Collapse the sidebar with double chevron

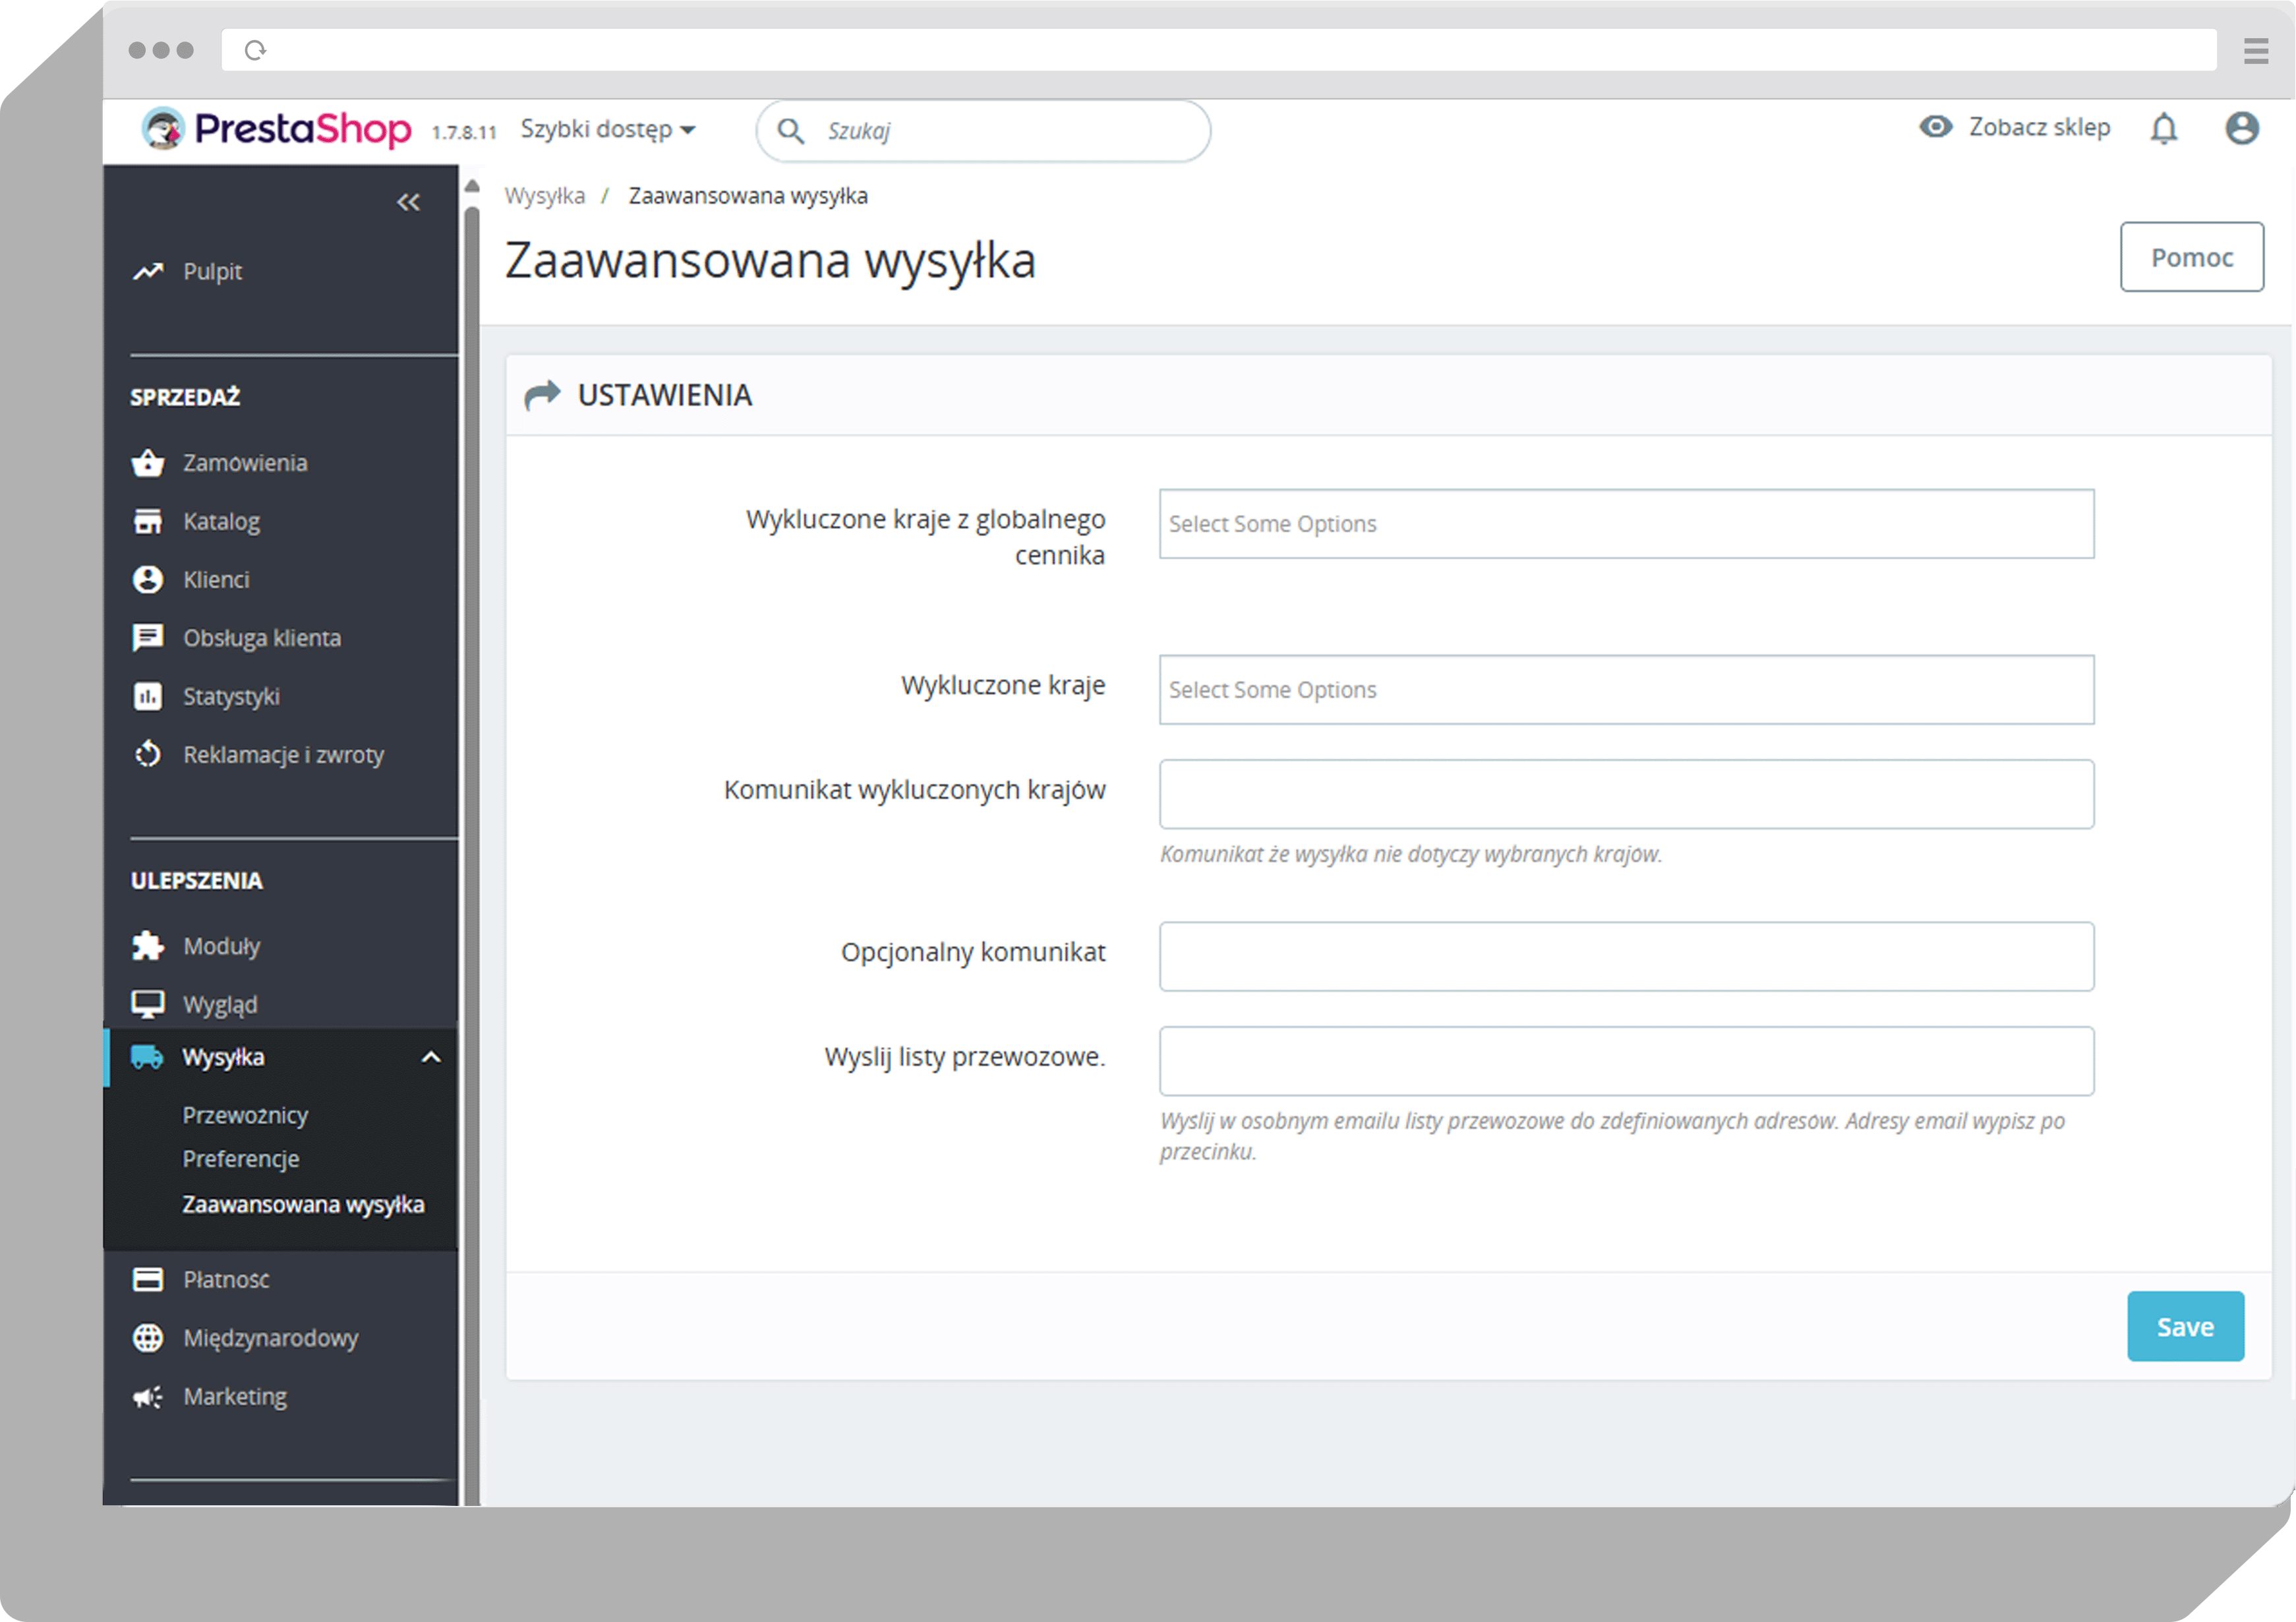(x=408, y=203)
